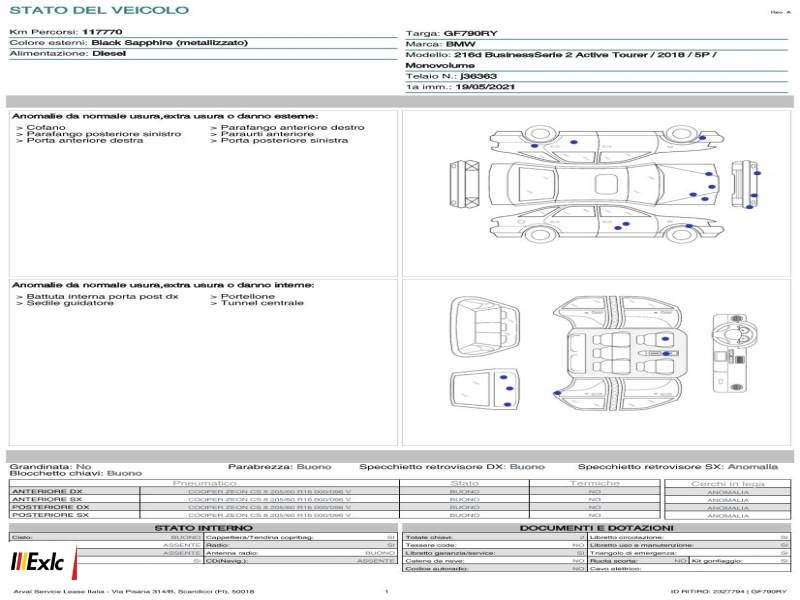The image size is (800, 600).
Task: Click the tailgate diagram with three blue dots
Action: click(x=485, y=391)
